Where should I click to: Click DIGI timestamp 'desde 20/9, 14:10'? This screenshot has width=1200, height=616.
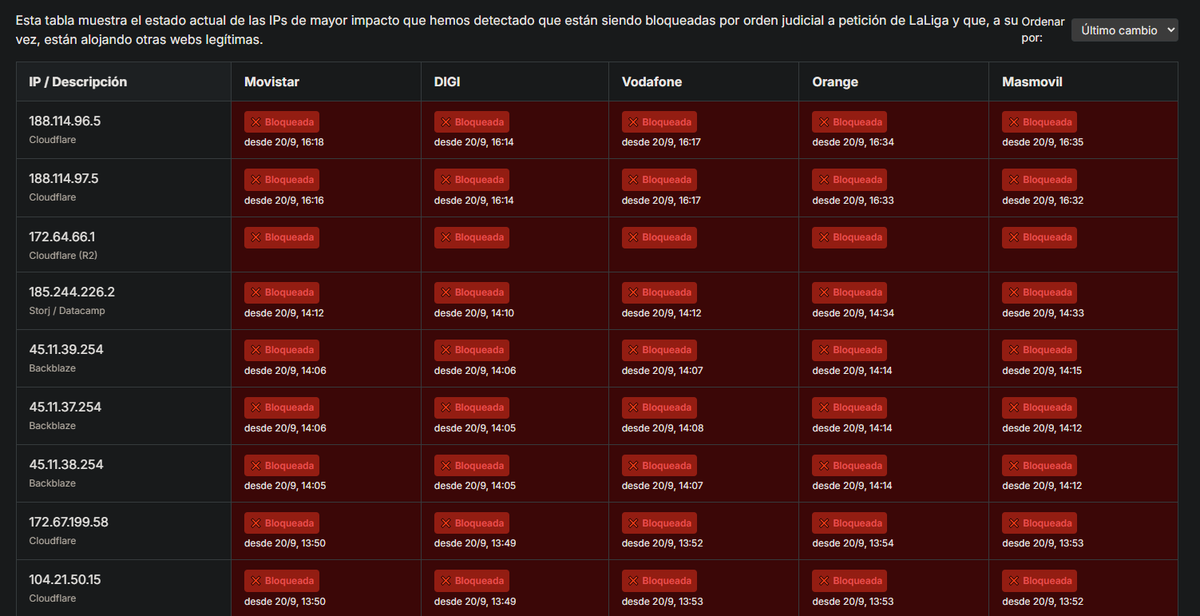point(474,314)
